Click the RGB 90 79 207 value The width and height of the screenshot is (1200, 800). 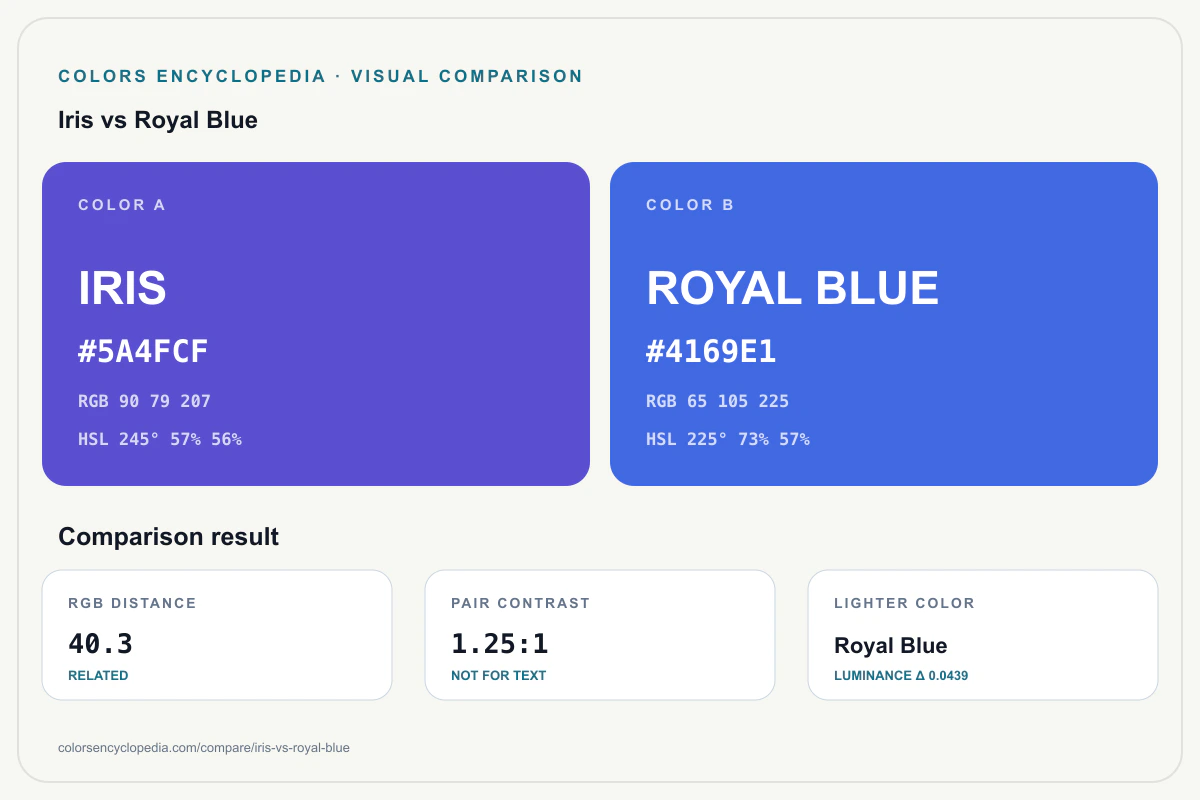(x=144, y=401)
